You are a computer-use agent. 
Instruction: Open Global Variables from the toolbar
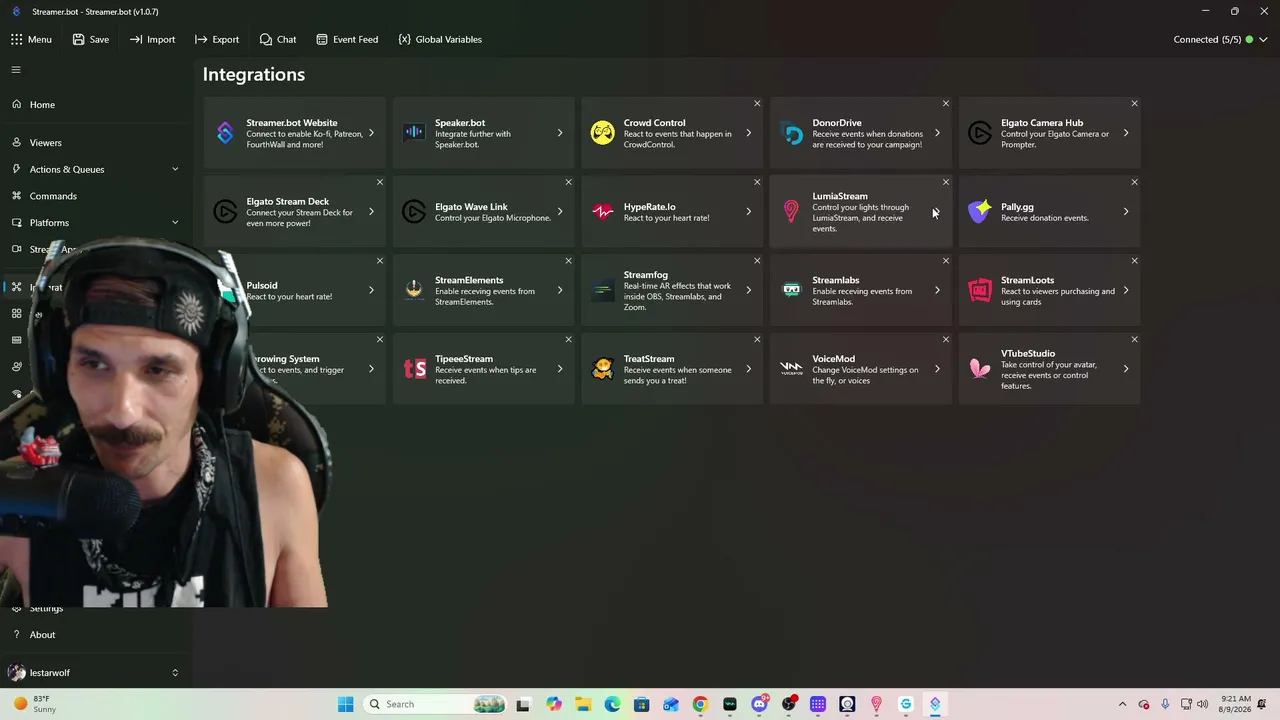point(439,39)
